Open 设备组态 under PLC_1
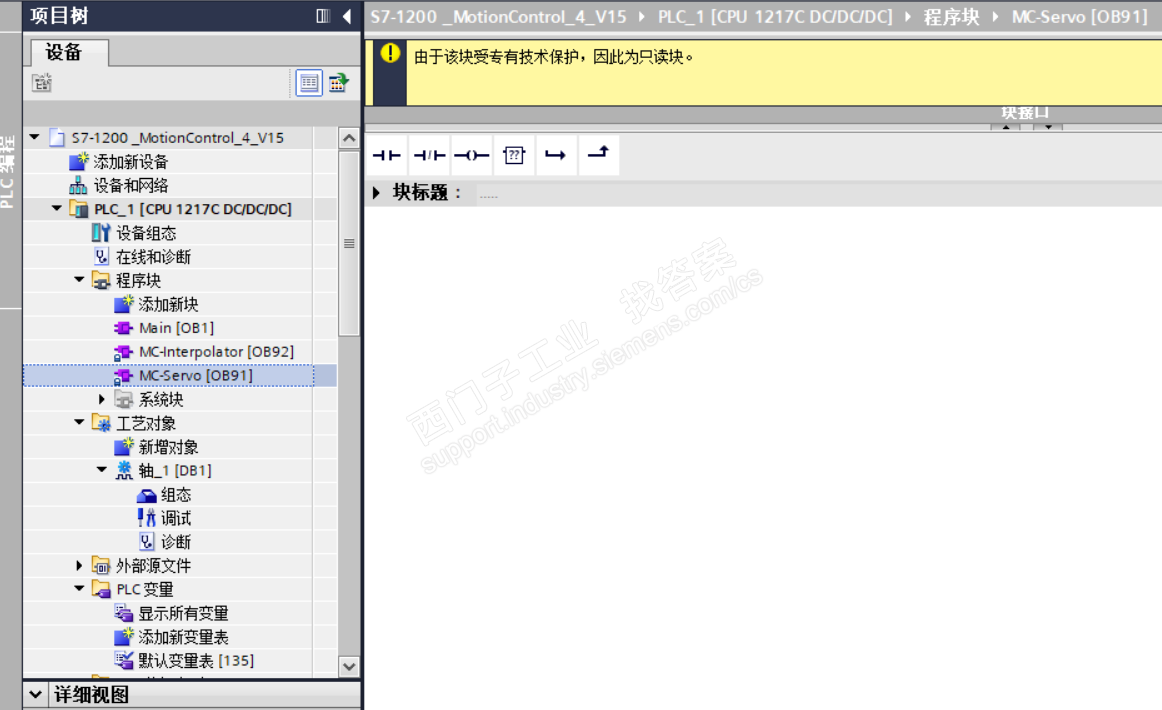This screenshot has width=1162, height=710. coord(146,233)
